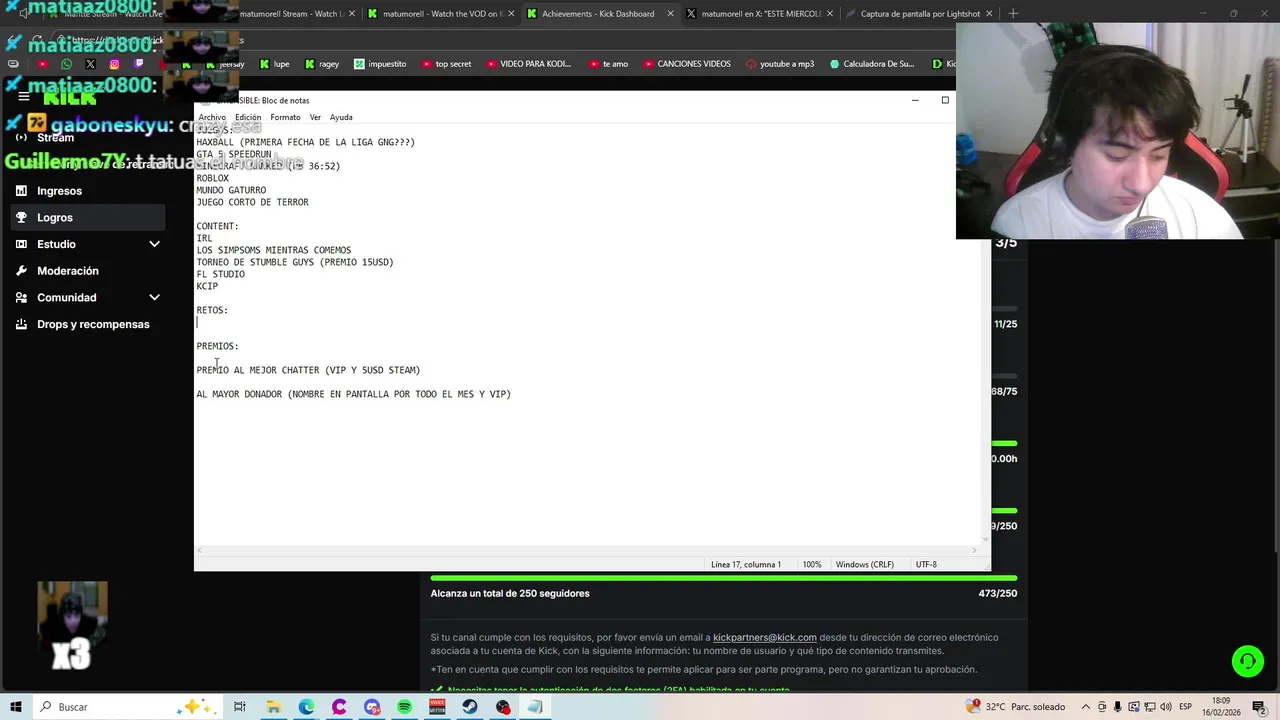Close the matumorell Watch the VOD tab

coord(511,14)
